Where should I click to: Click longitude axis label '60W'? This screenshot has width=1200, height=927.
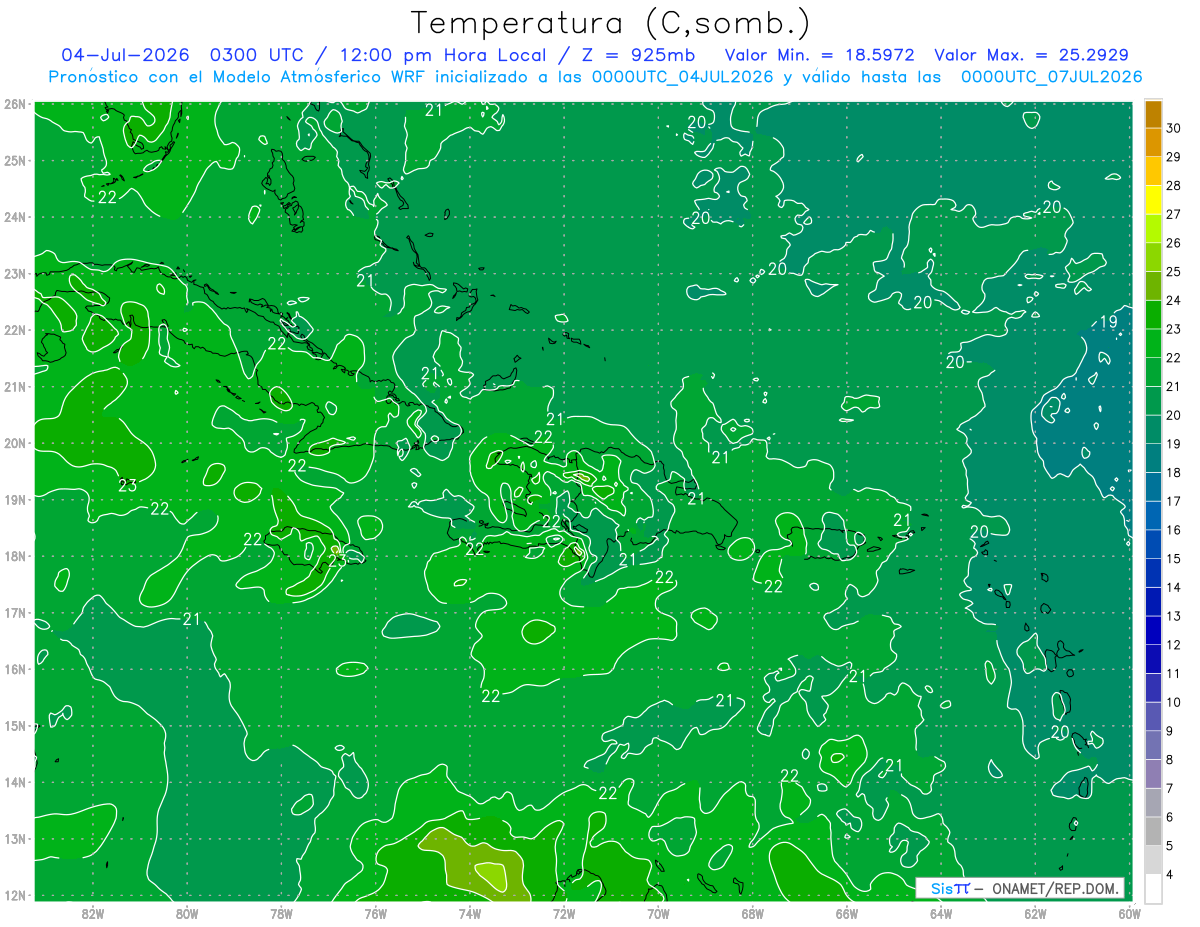[1129, 913]
